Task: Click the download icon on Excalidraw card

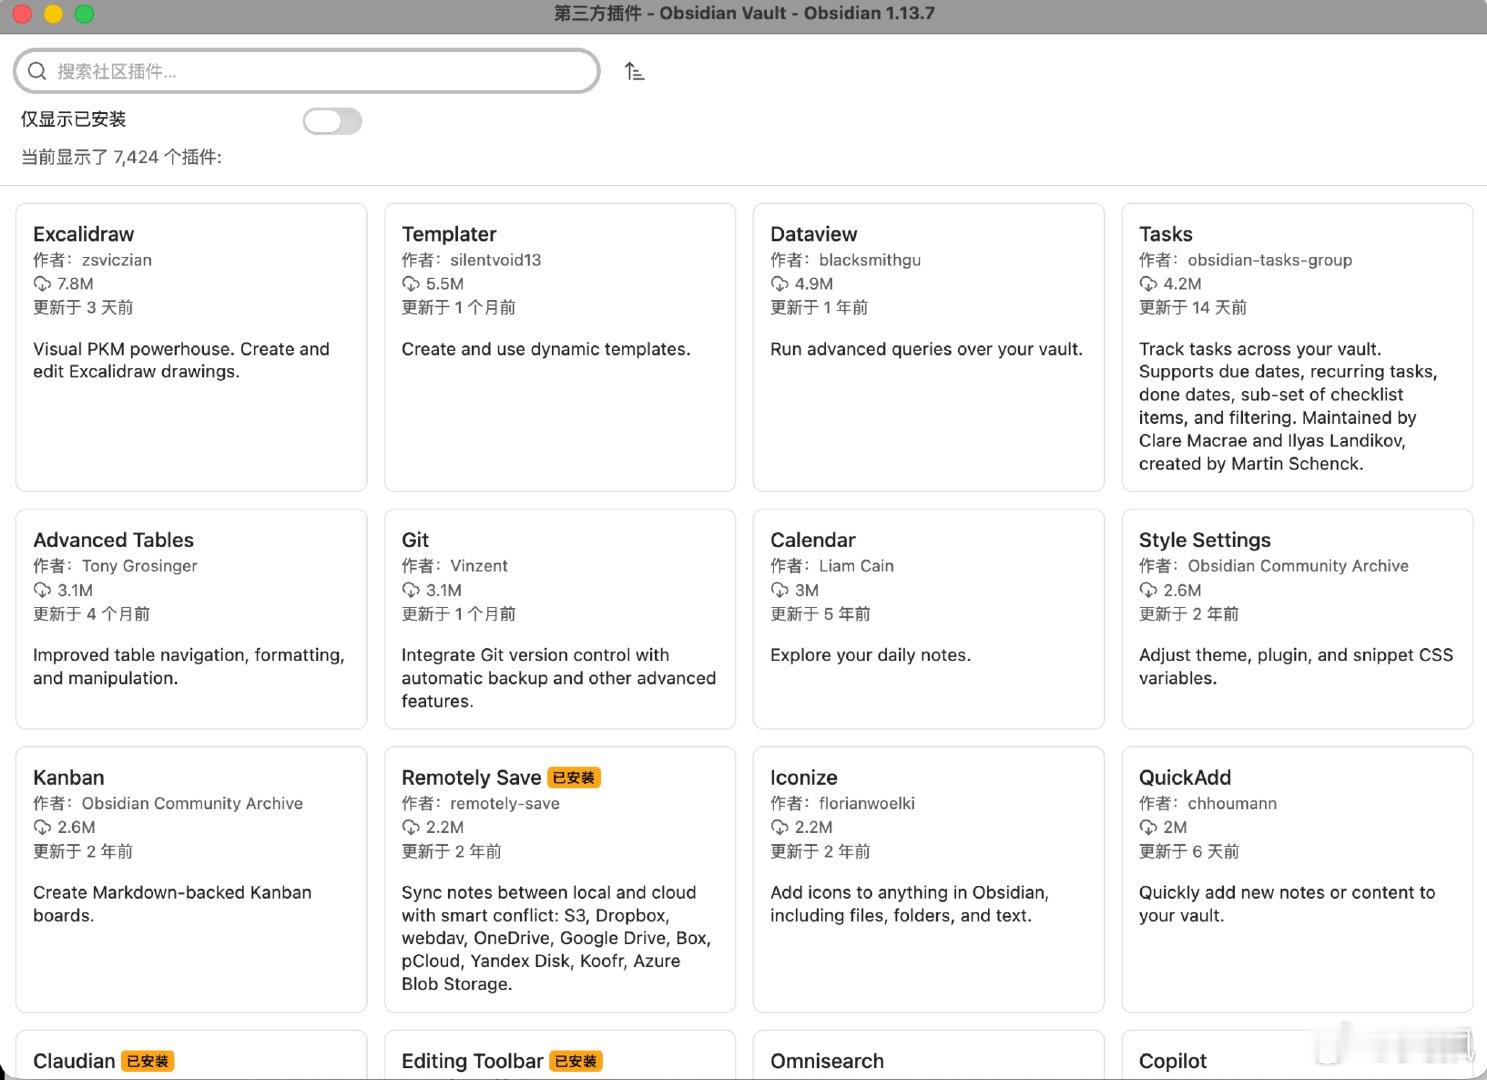Action: [42, 284]
